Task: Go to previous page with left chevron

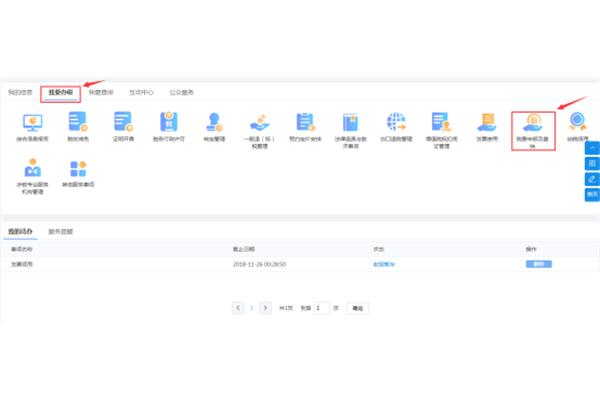Action: (238, 308)
